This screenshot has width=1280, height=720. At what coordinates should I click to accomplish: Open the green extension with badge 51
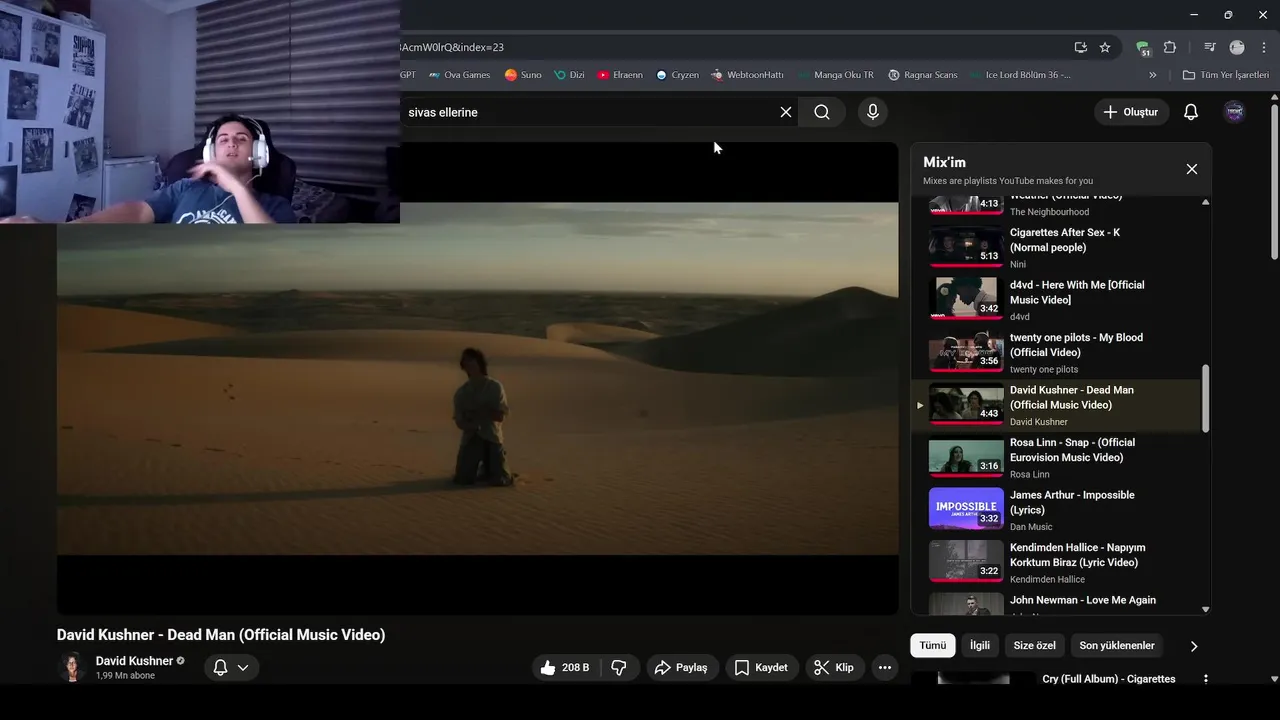click(x=1143, y=47)
